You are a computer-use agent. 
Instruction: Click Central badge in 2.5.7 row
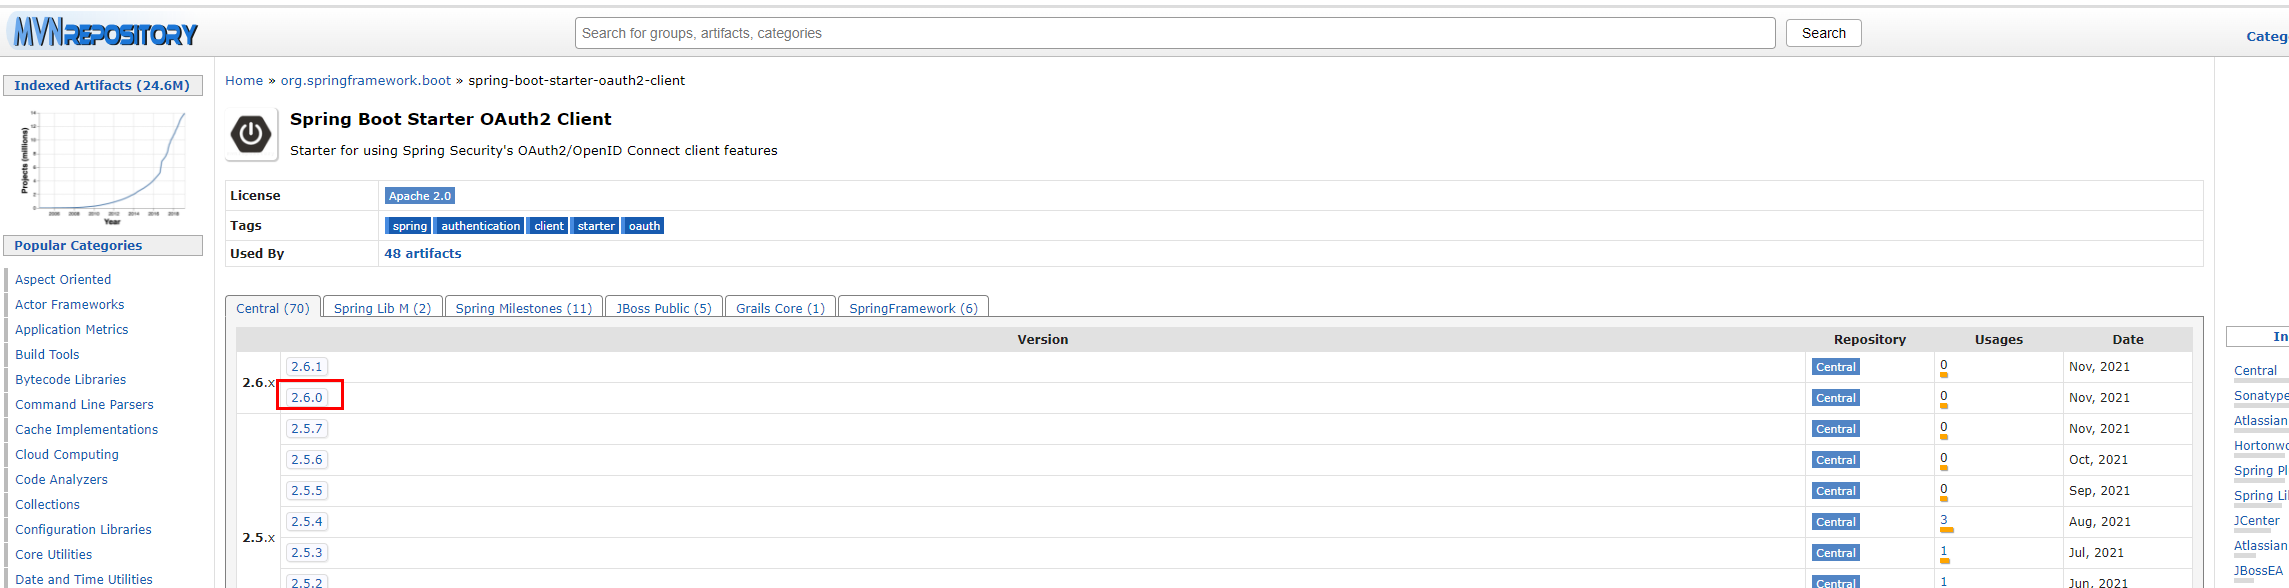(x=1835, y=429)
